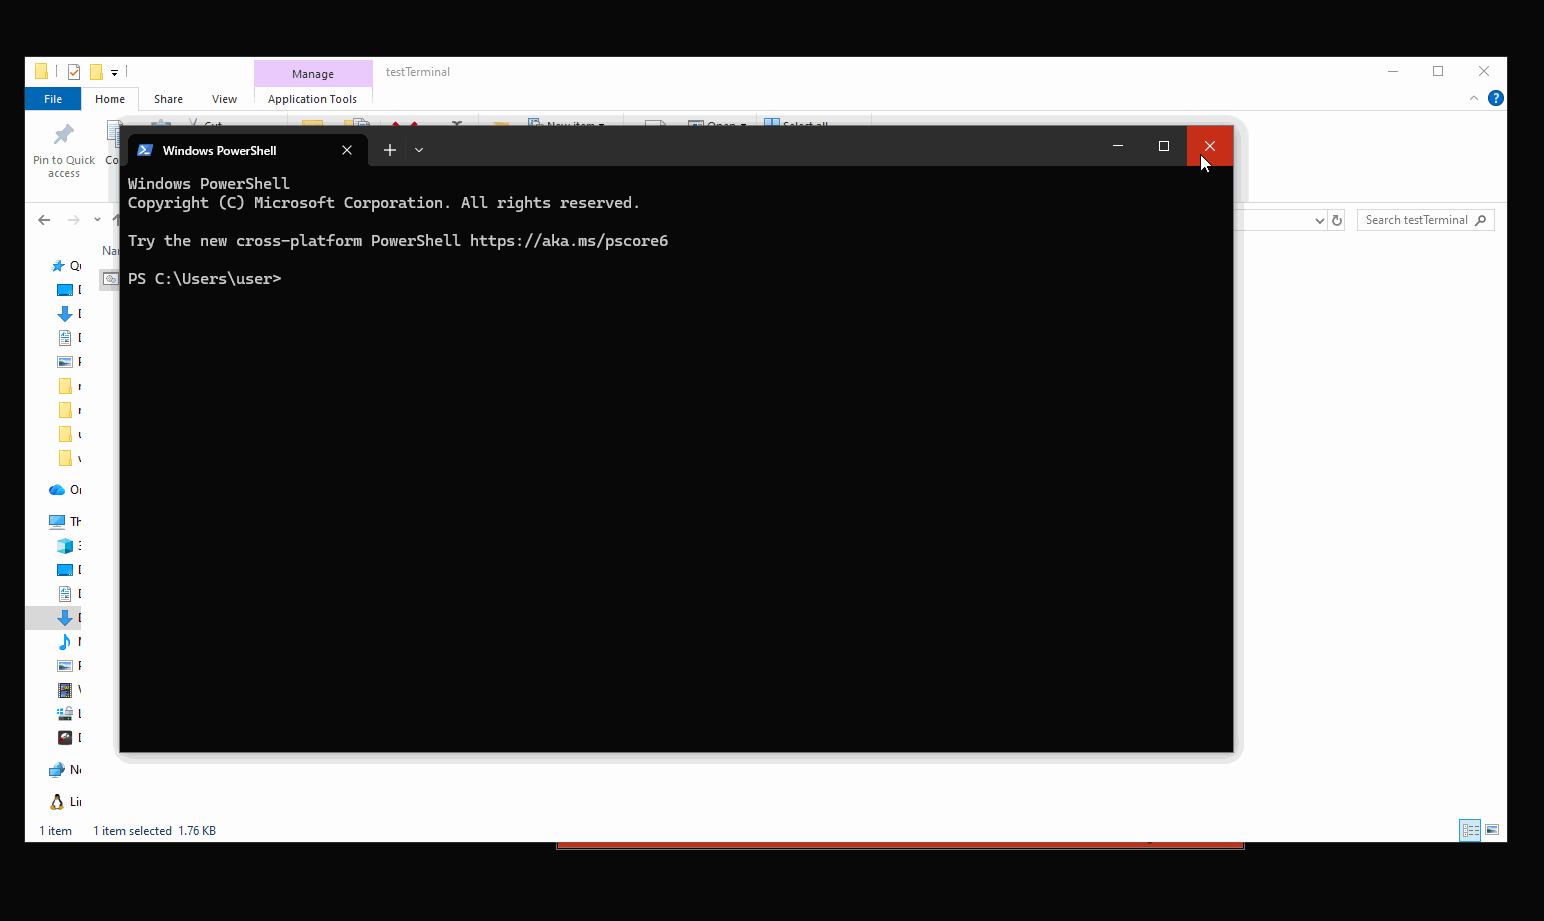The image size is (1544, 921).
Task: Click the Search testTerminal field
Action: pos(1425,220)
